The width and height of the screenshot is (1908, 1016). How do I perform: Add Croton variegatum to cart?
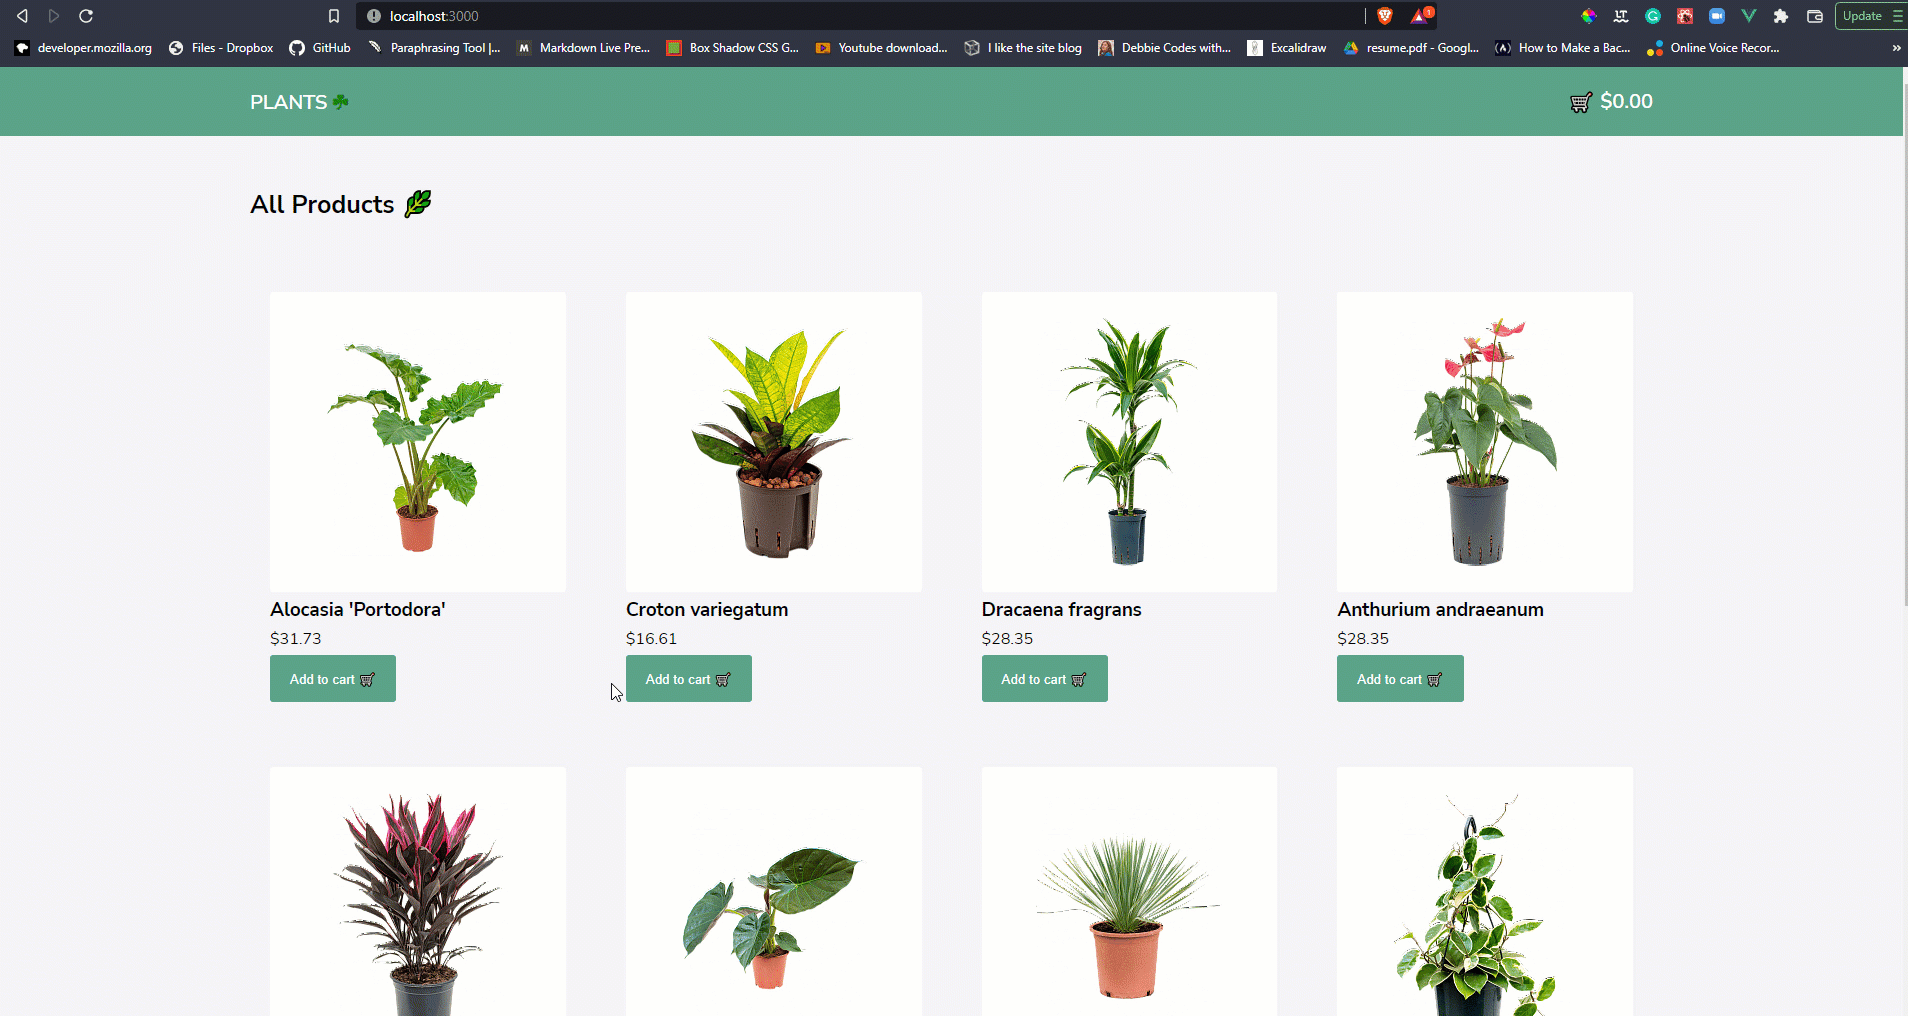(x=689, y=679)
